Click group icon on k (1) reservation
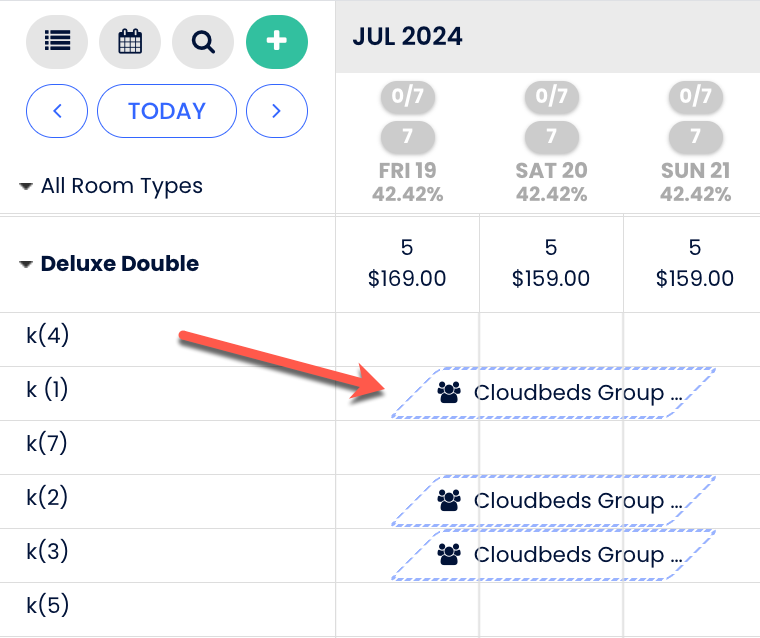The height and width of the screenshot is (638, 760). pyautogui.click(x=450, y=393)
